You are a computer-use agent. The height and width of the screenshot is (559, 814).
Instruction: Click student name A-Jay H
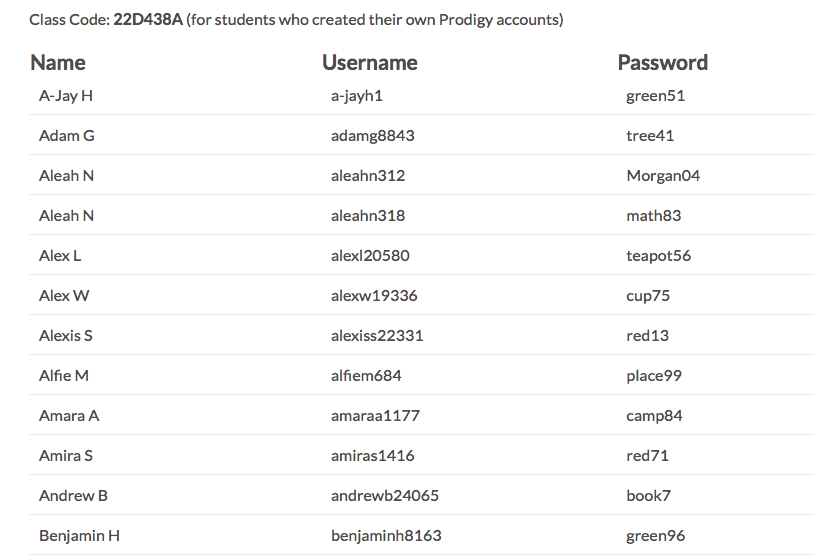click(66, 96)
